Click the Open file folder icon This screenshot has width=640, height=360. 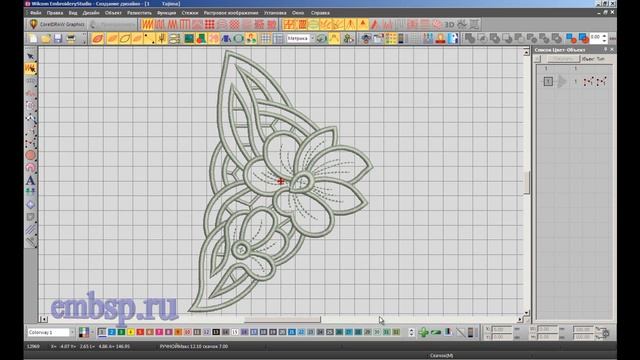[46, 39]
